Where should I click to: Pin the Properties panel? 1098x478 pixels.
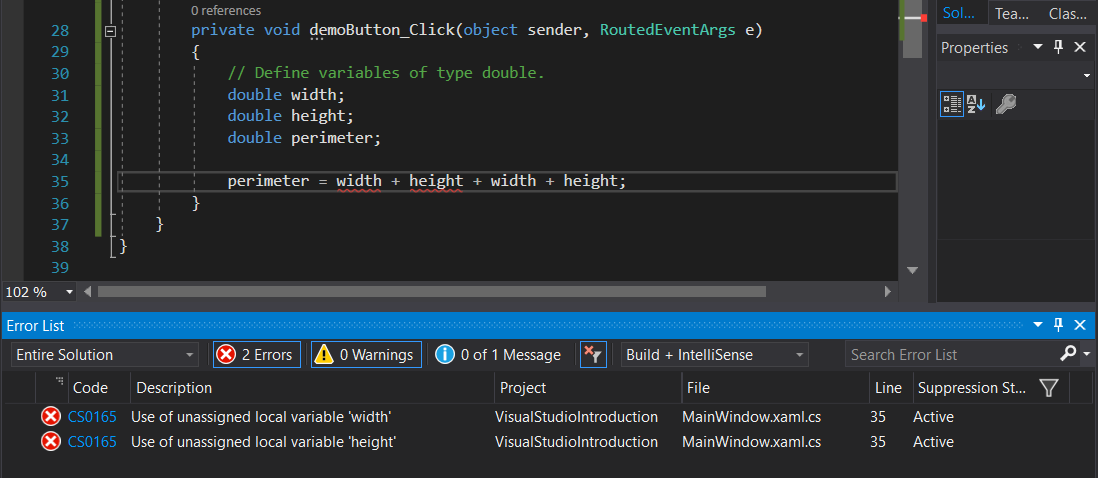click(1059, 48)
